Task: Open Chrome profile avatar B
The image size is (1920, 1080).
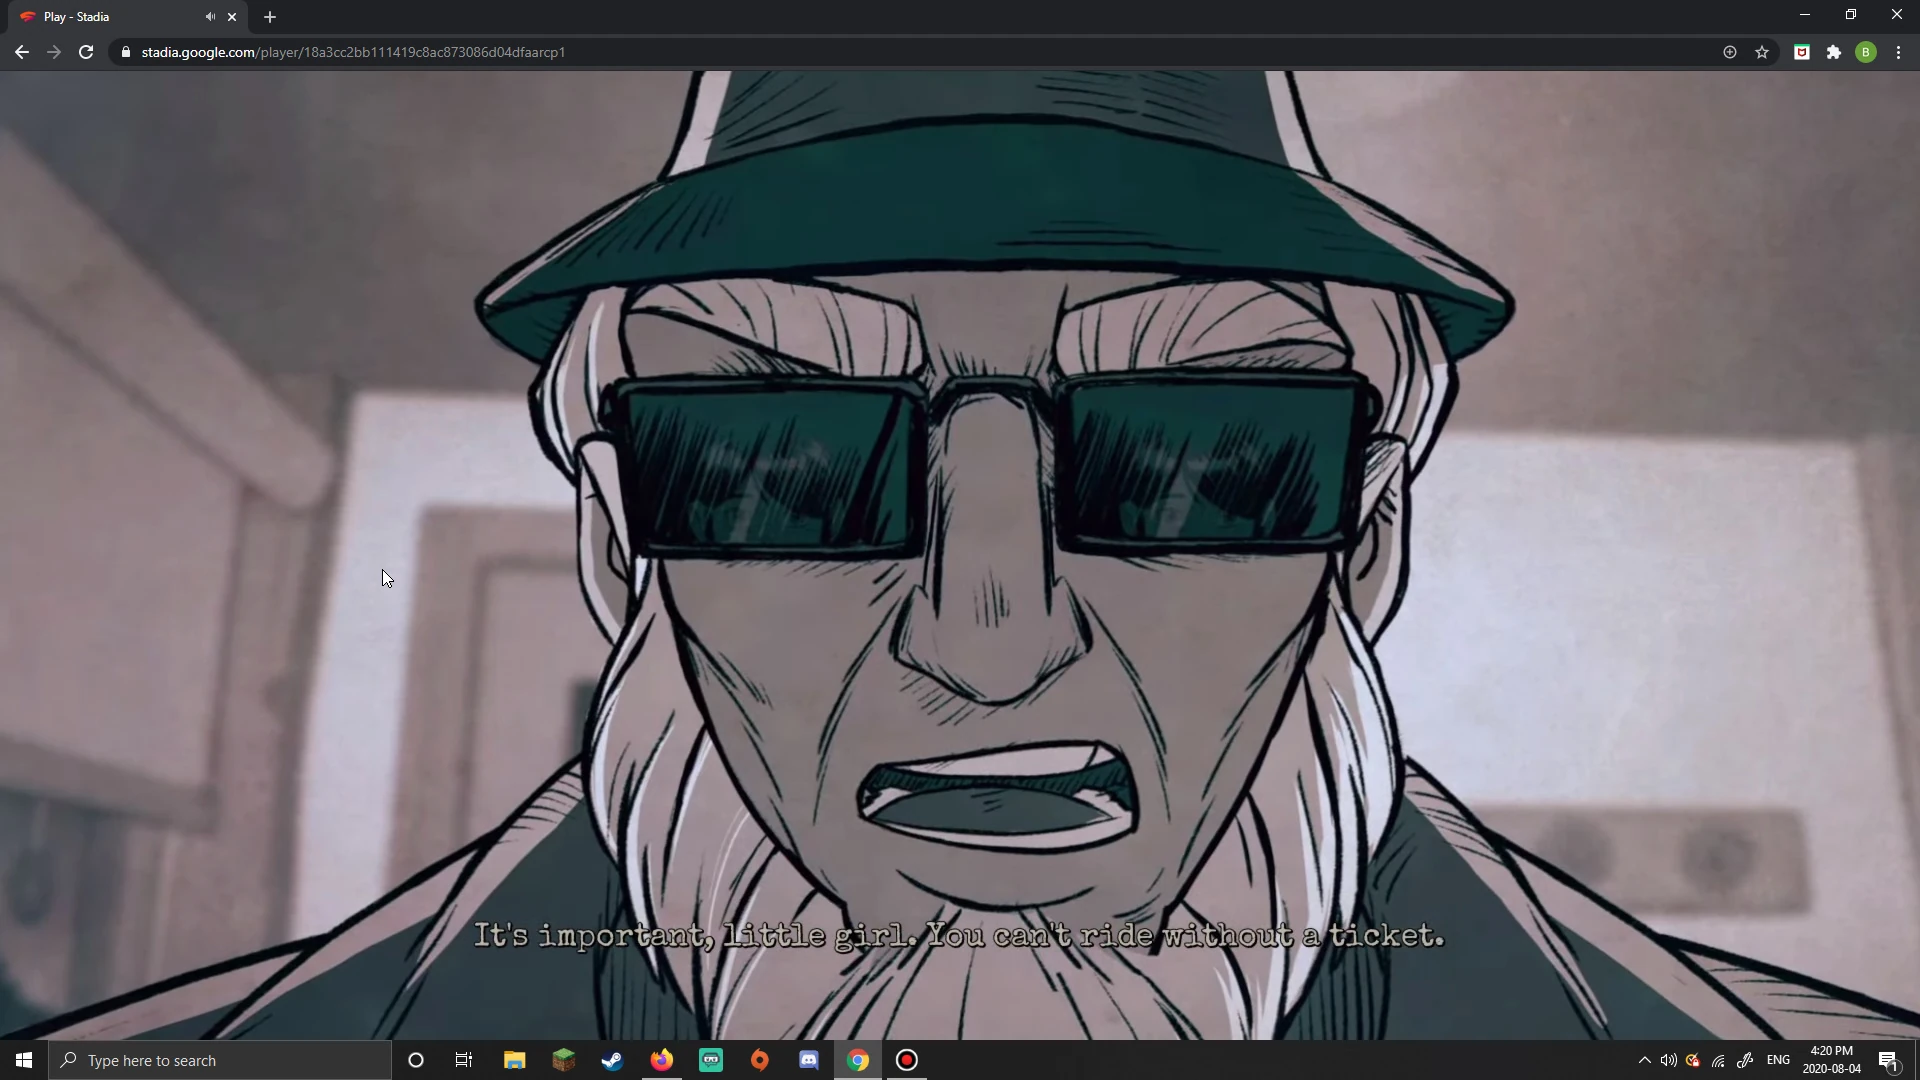Action: (1865, 52)
